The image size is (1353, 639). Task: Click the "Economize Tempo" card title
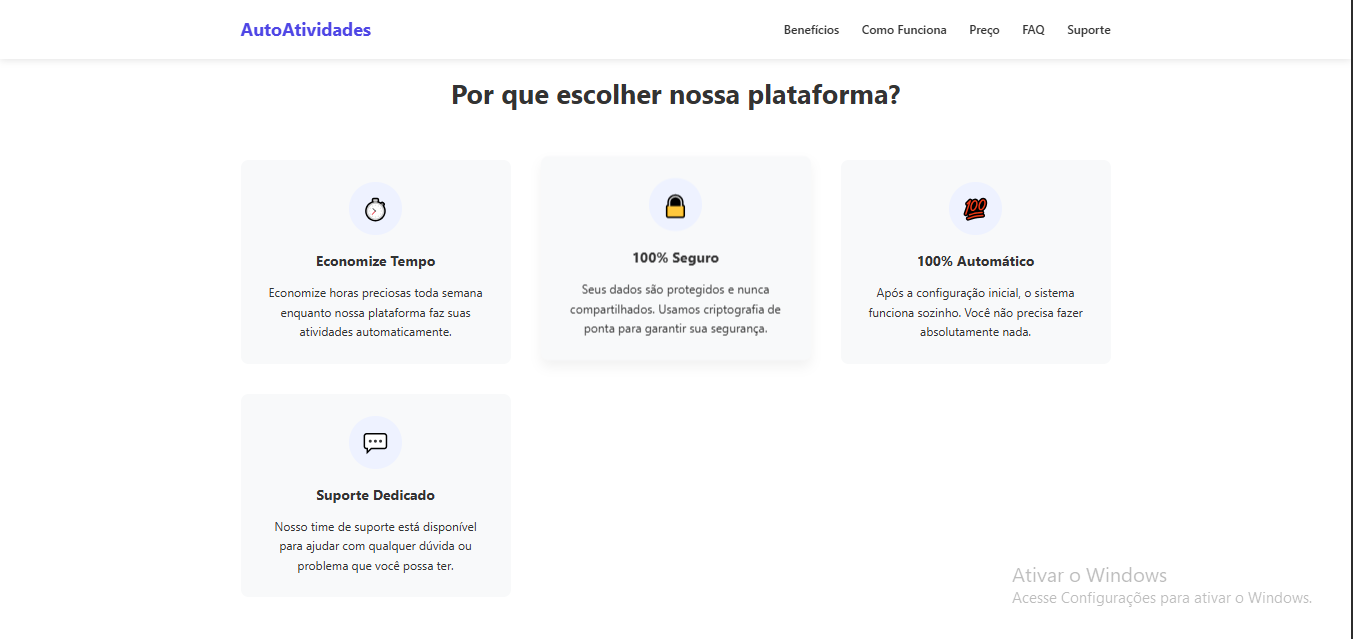(x=376, y=261)
